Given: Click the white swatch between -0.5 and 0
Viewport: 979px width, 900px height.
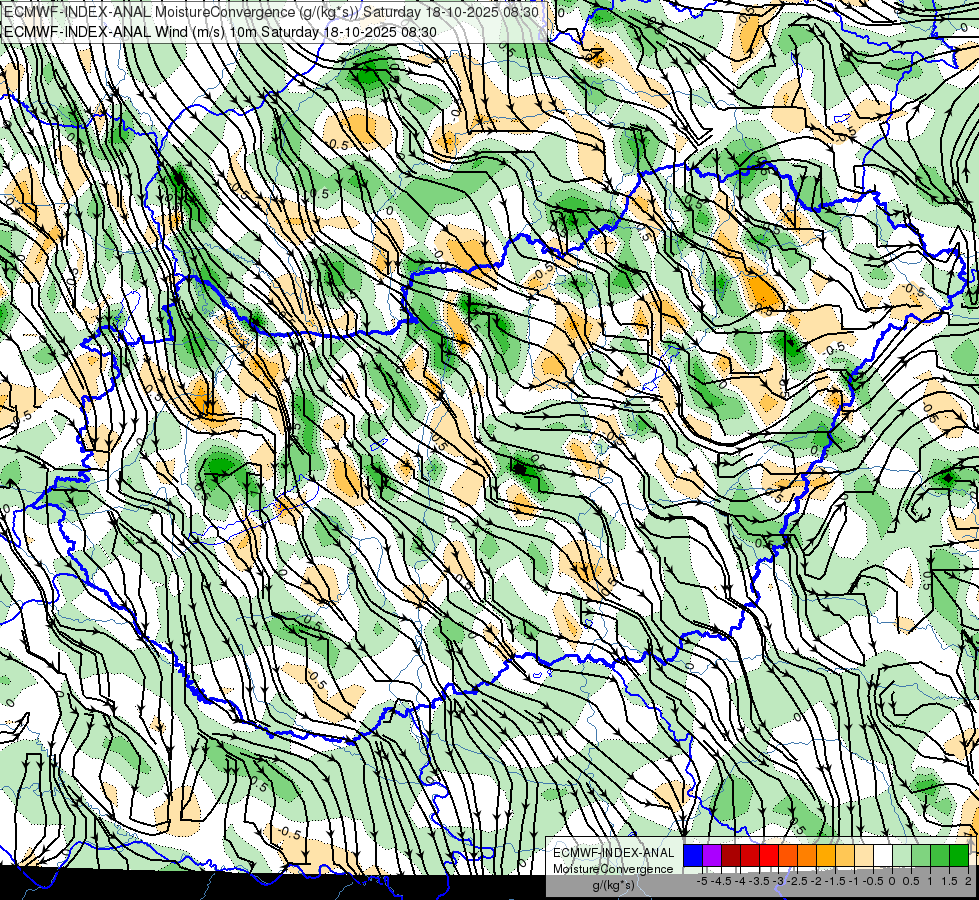Looking at the screenshot, I should point(883,855).
